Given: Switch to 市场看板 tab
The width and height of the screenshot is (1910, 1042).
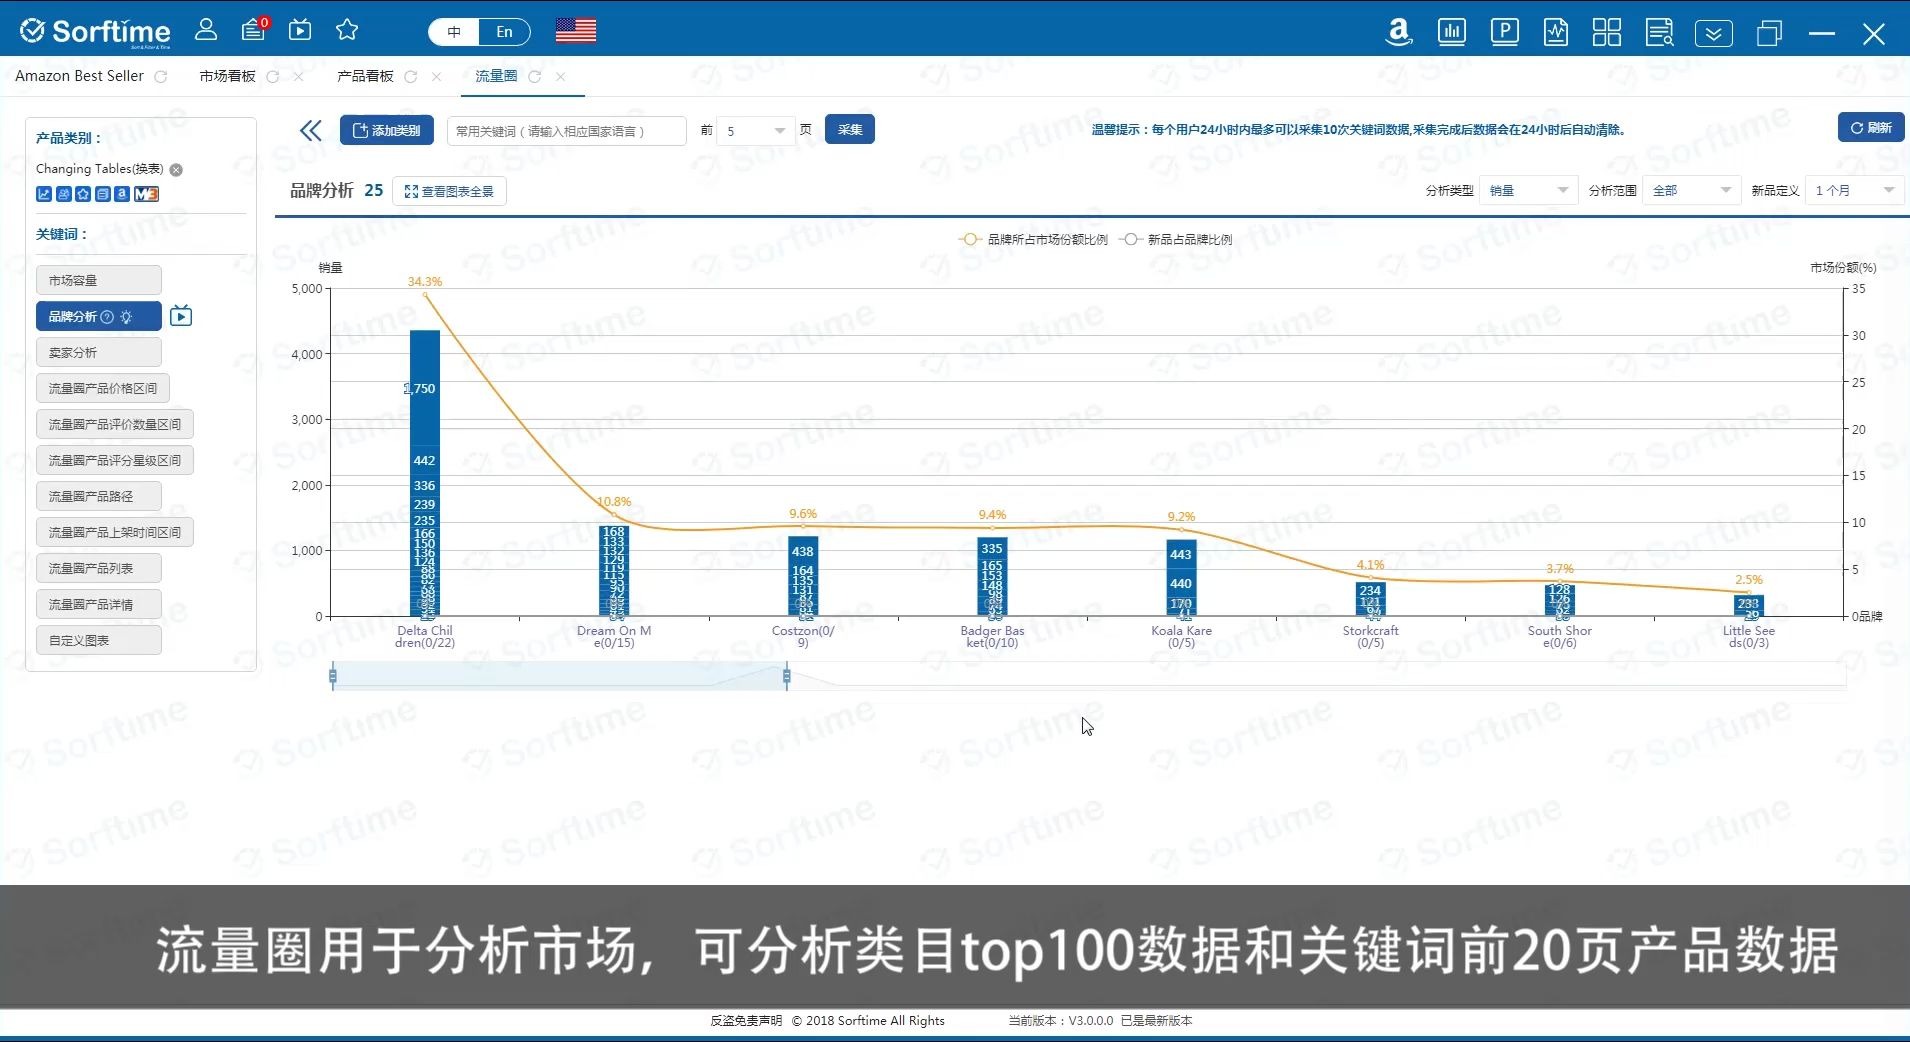Looking at the screenshot, I should (227, 76).
